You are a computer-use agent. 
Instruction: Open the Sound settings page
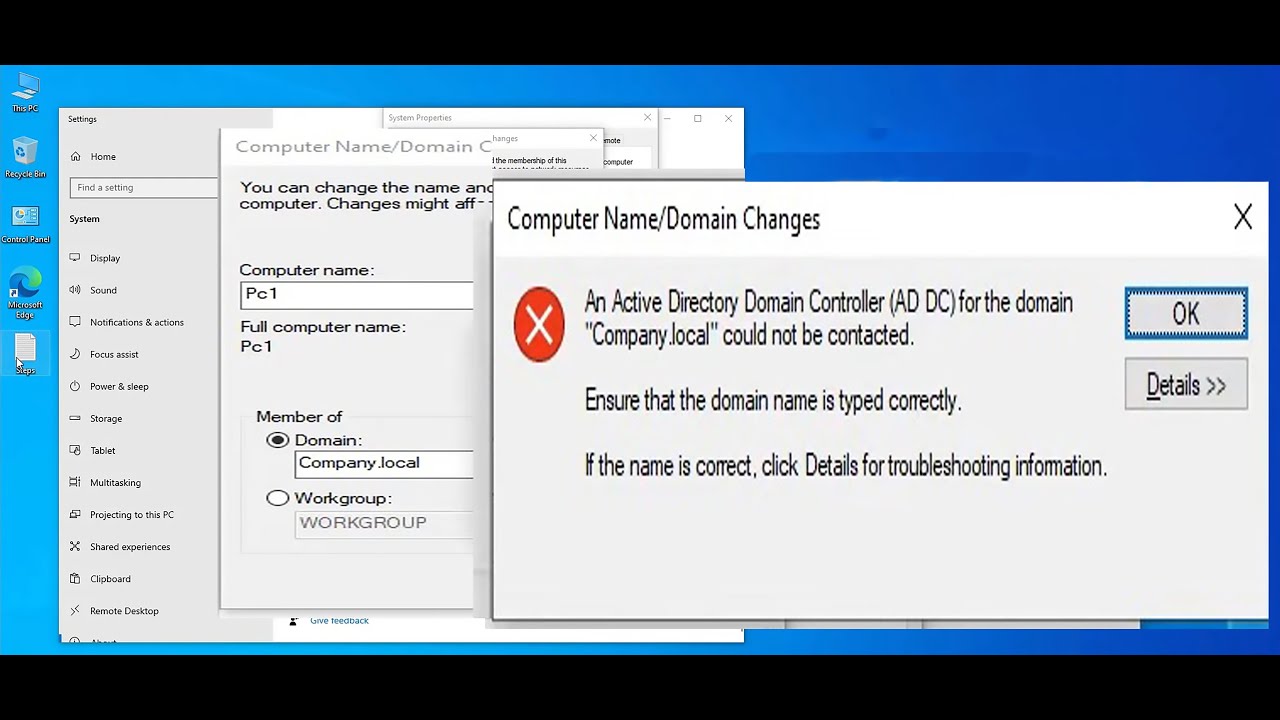coord(103,290)
